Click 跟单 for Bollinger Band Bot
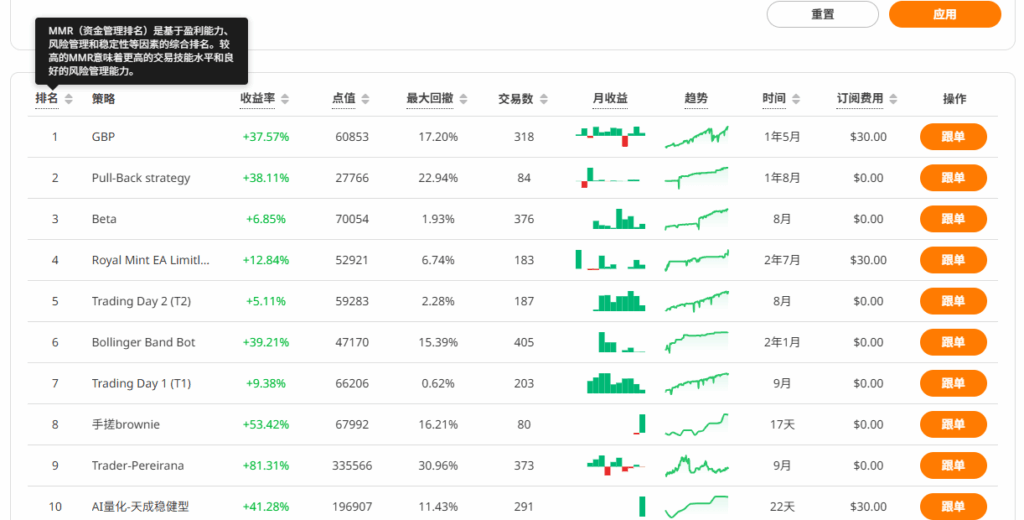1024x520 pixels. 953,342
